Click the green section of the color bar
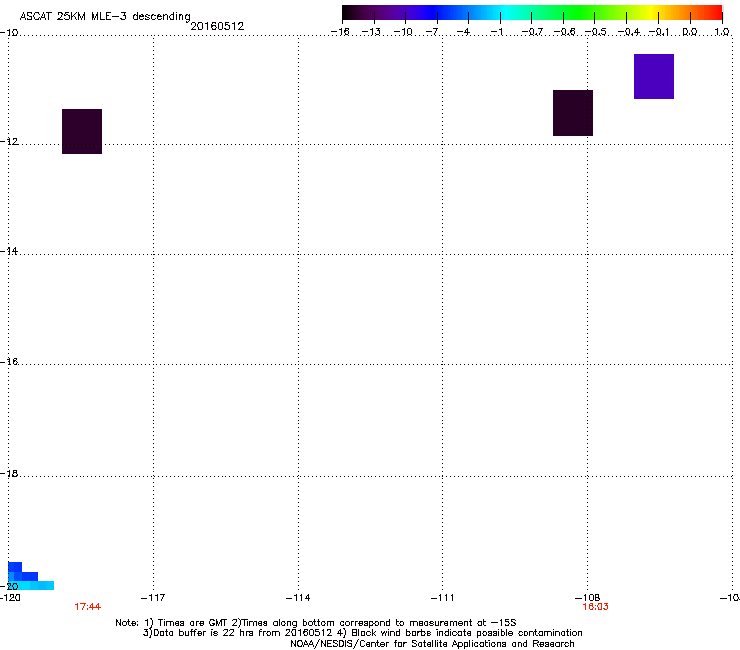740x650 pixels. pos(580,12)
